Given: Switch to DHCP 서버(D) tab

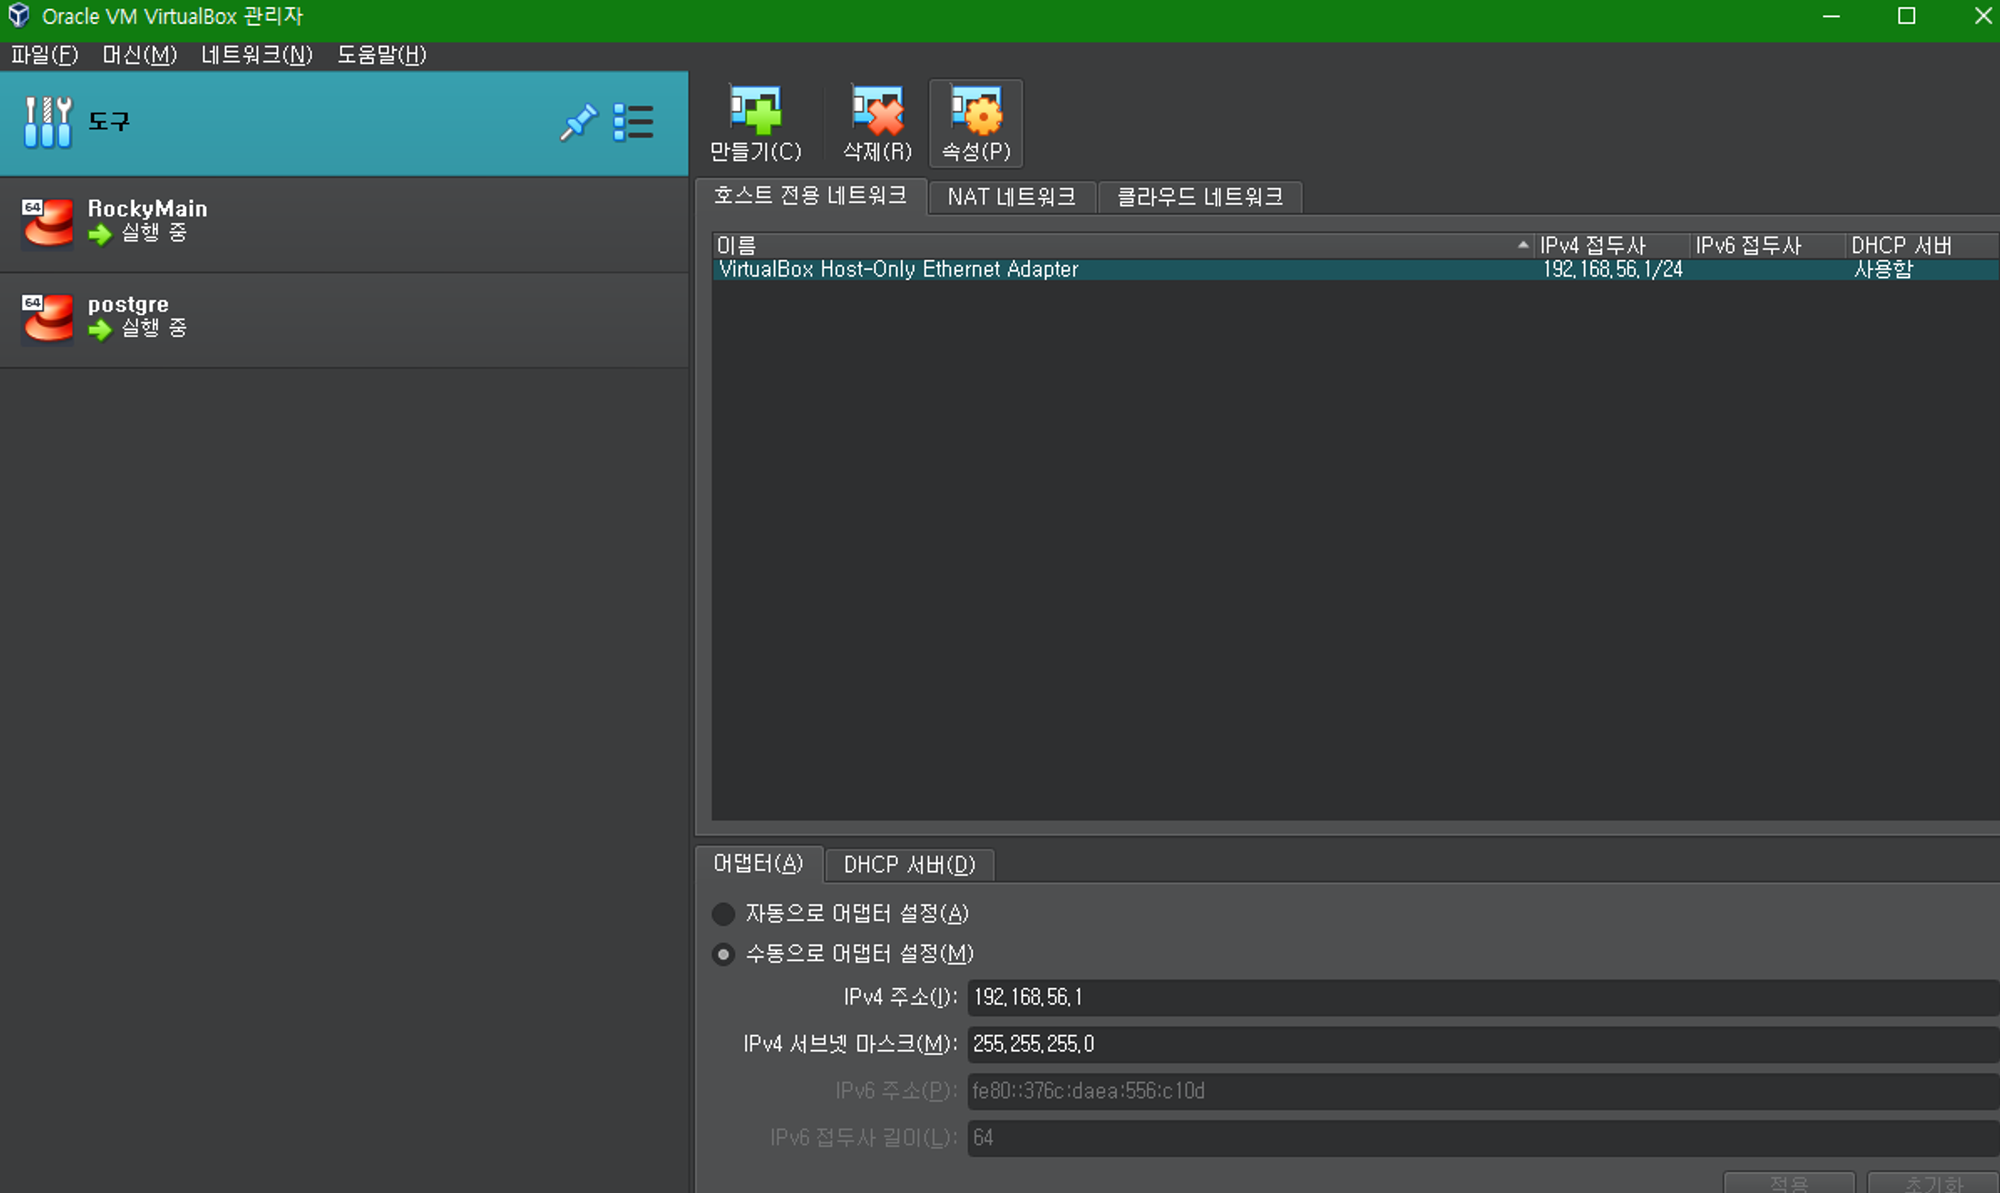Looking at the screenshot, I should point(909,865).
